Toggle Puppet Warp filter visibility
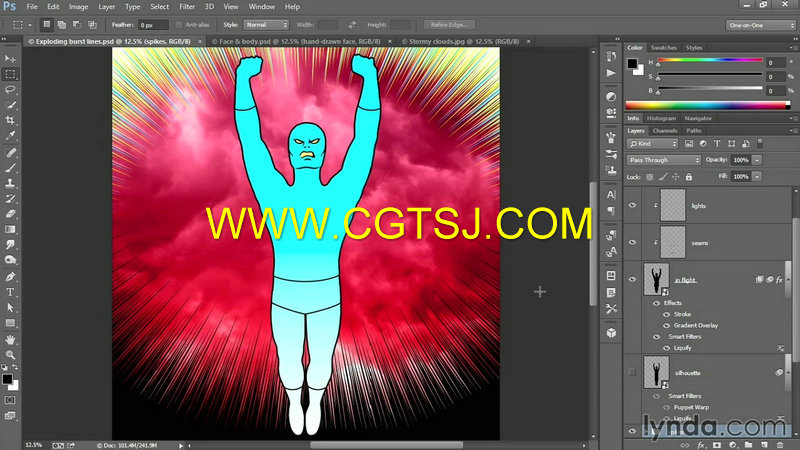The image size is (800, 450). 666,408
